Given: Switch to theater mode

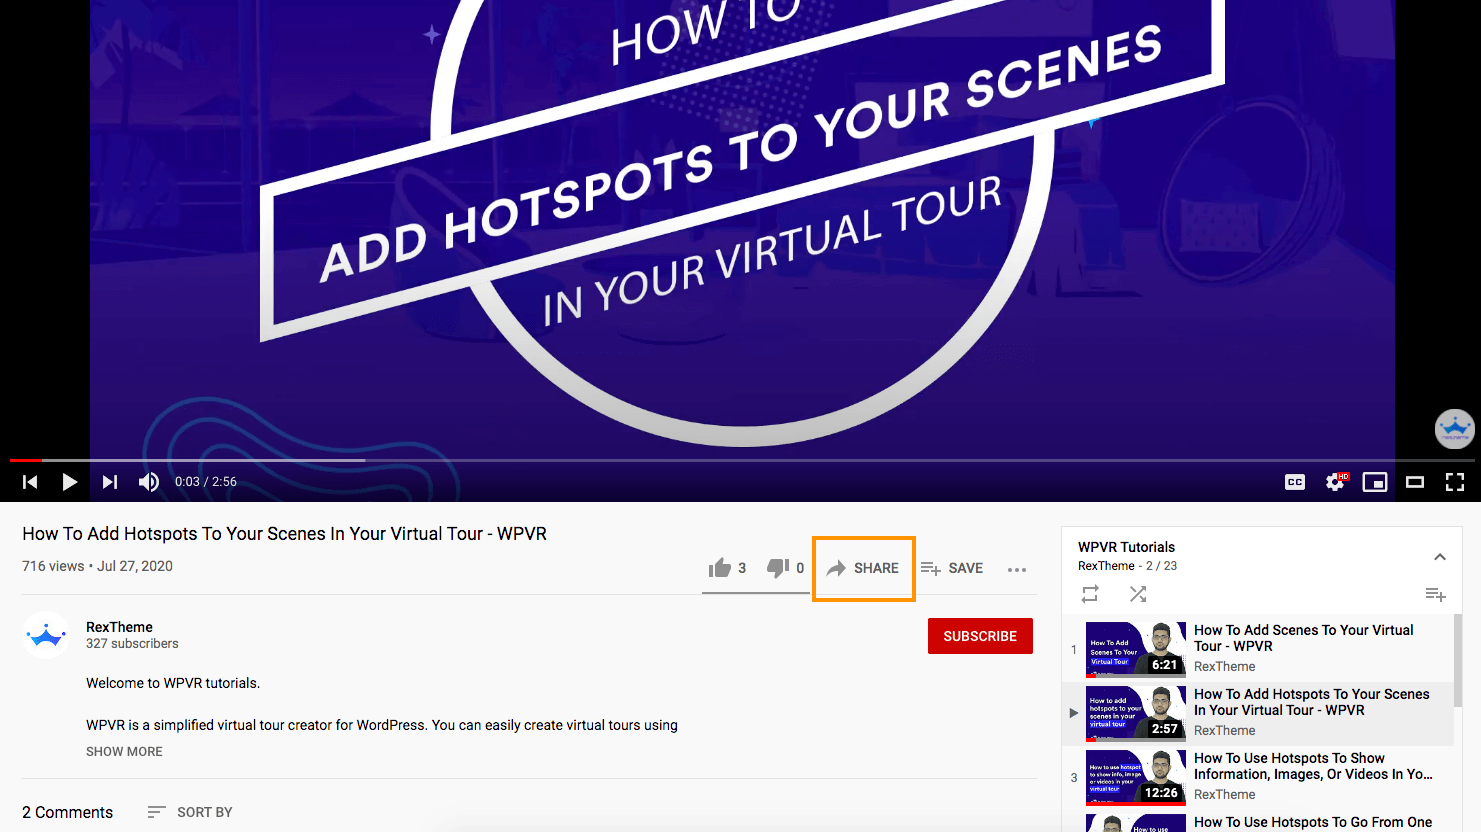Looking at the screenshot, I should 1415,482.
